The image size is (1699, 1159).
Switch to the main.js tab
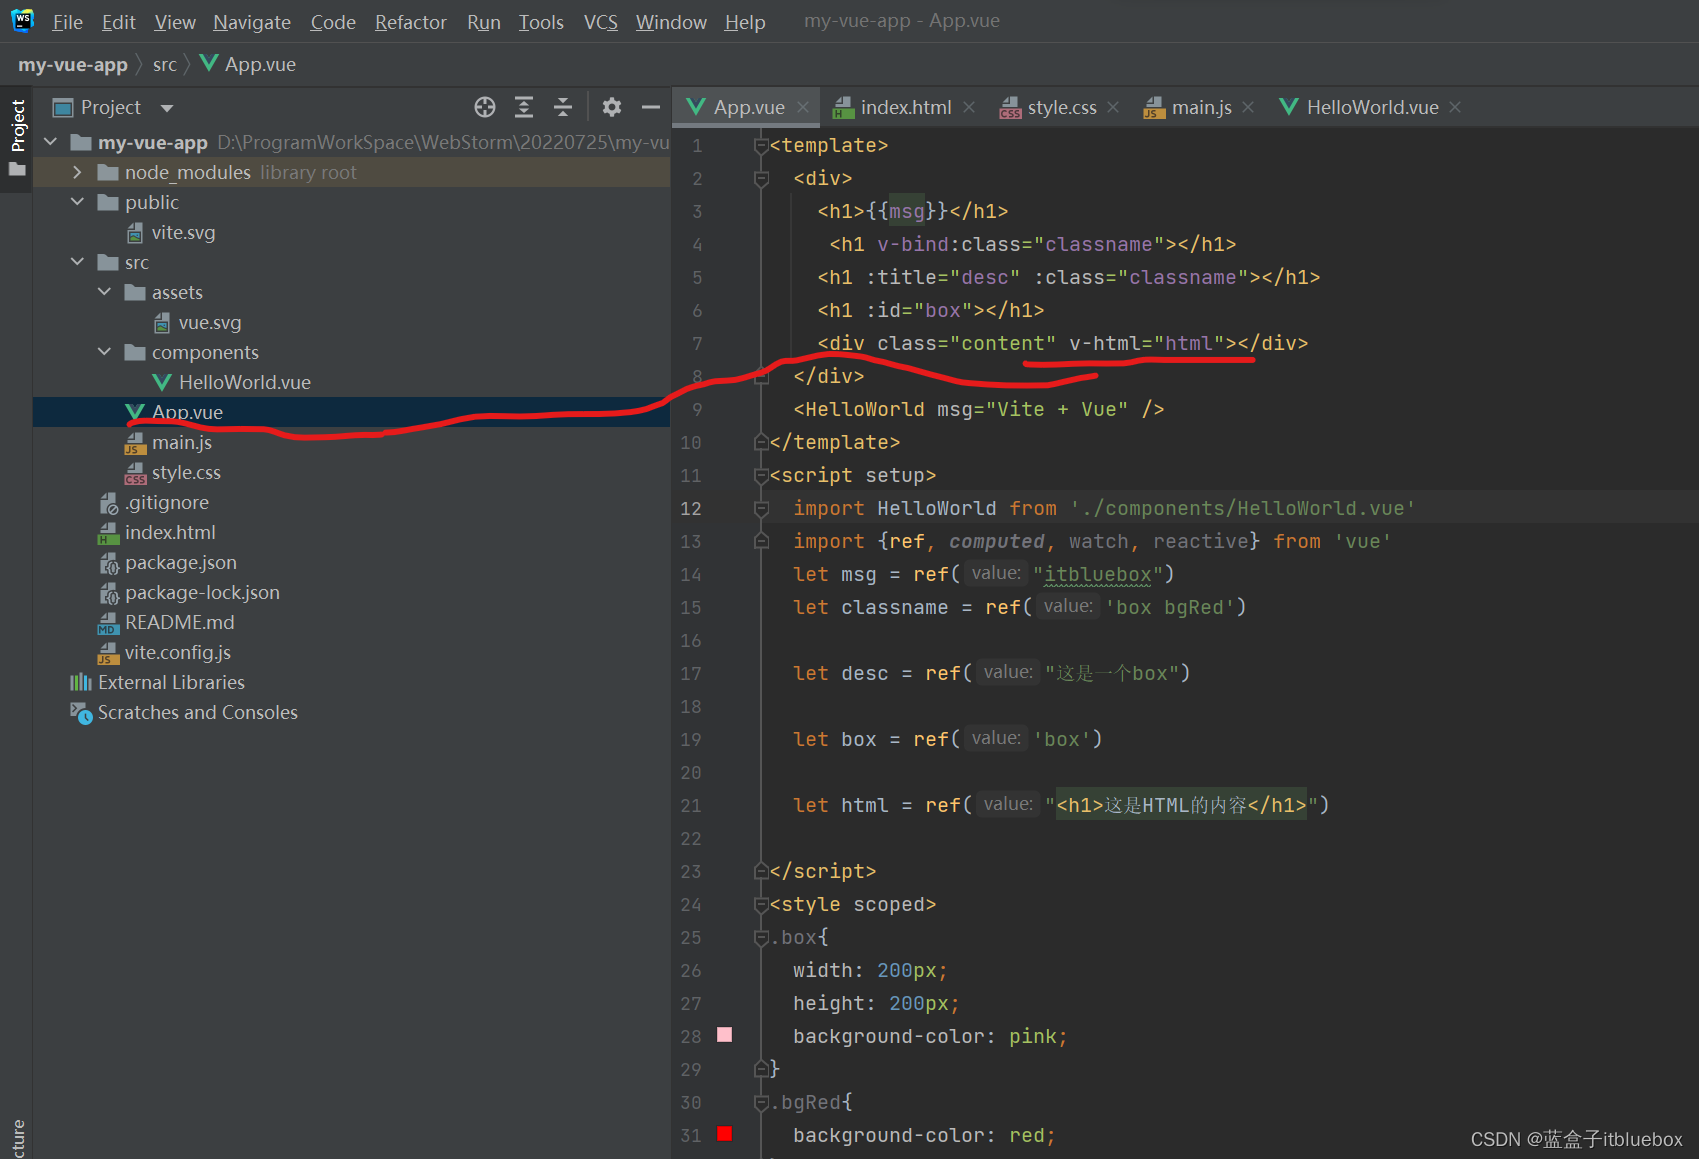(1201, 107)
